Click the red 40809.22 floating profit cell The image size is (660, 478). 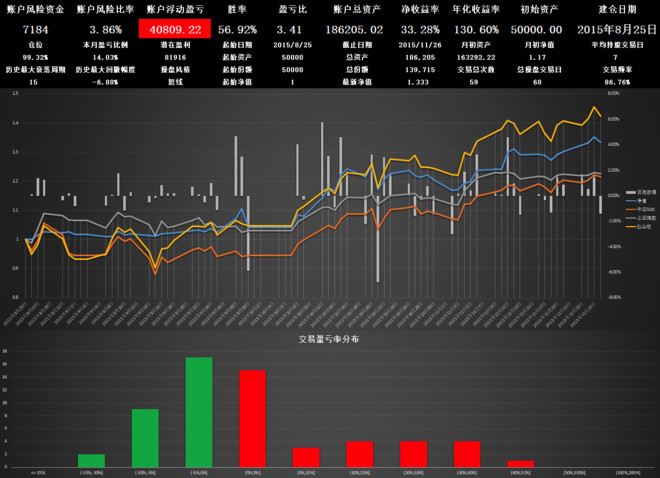(175, 29)
